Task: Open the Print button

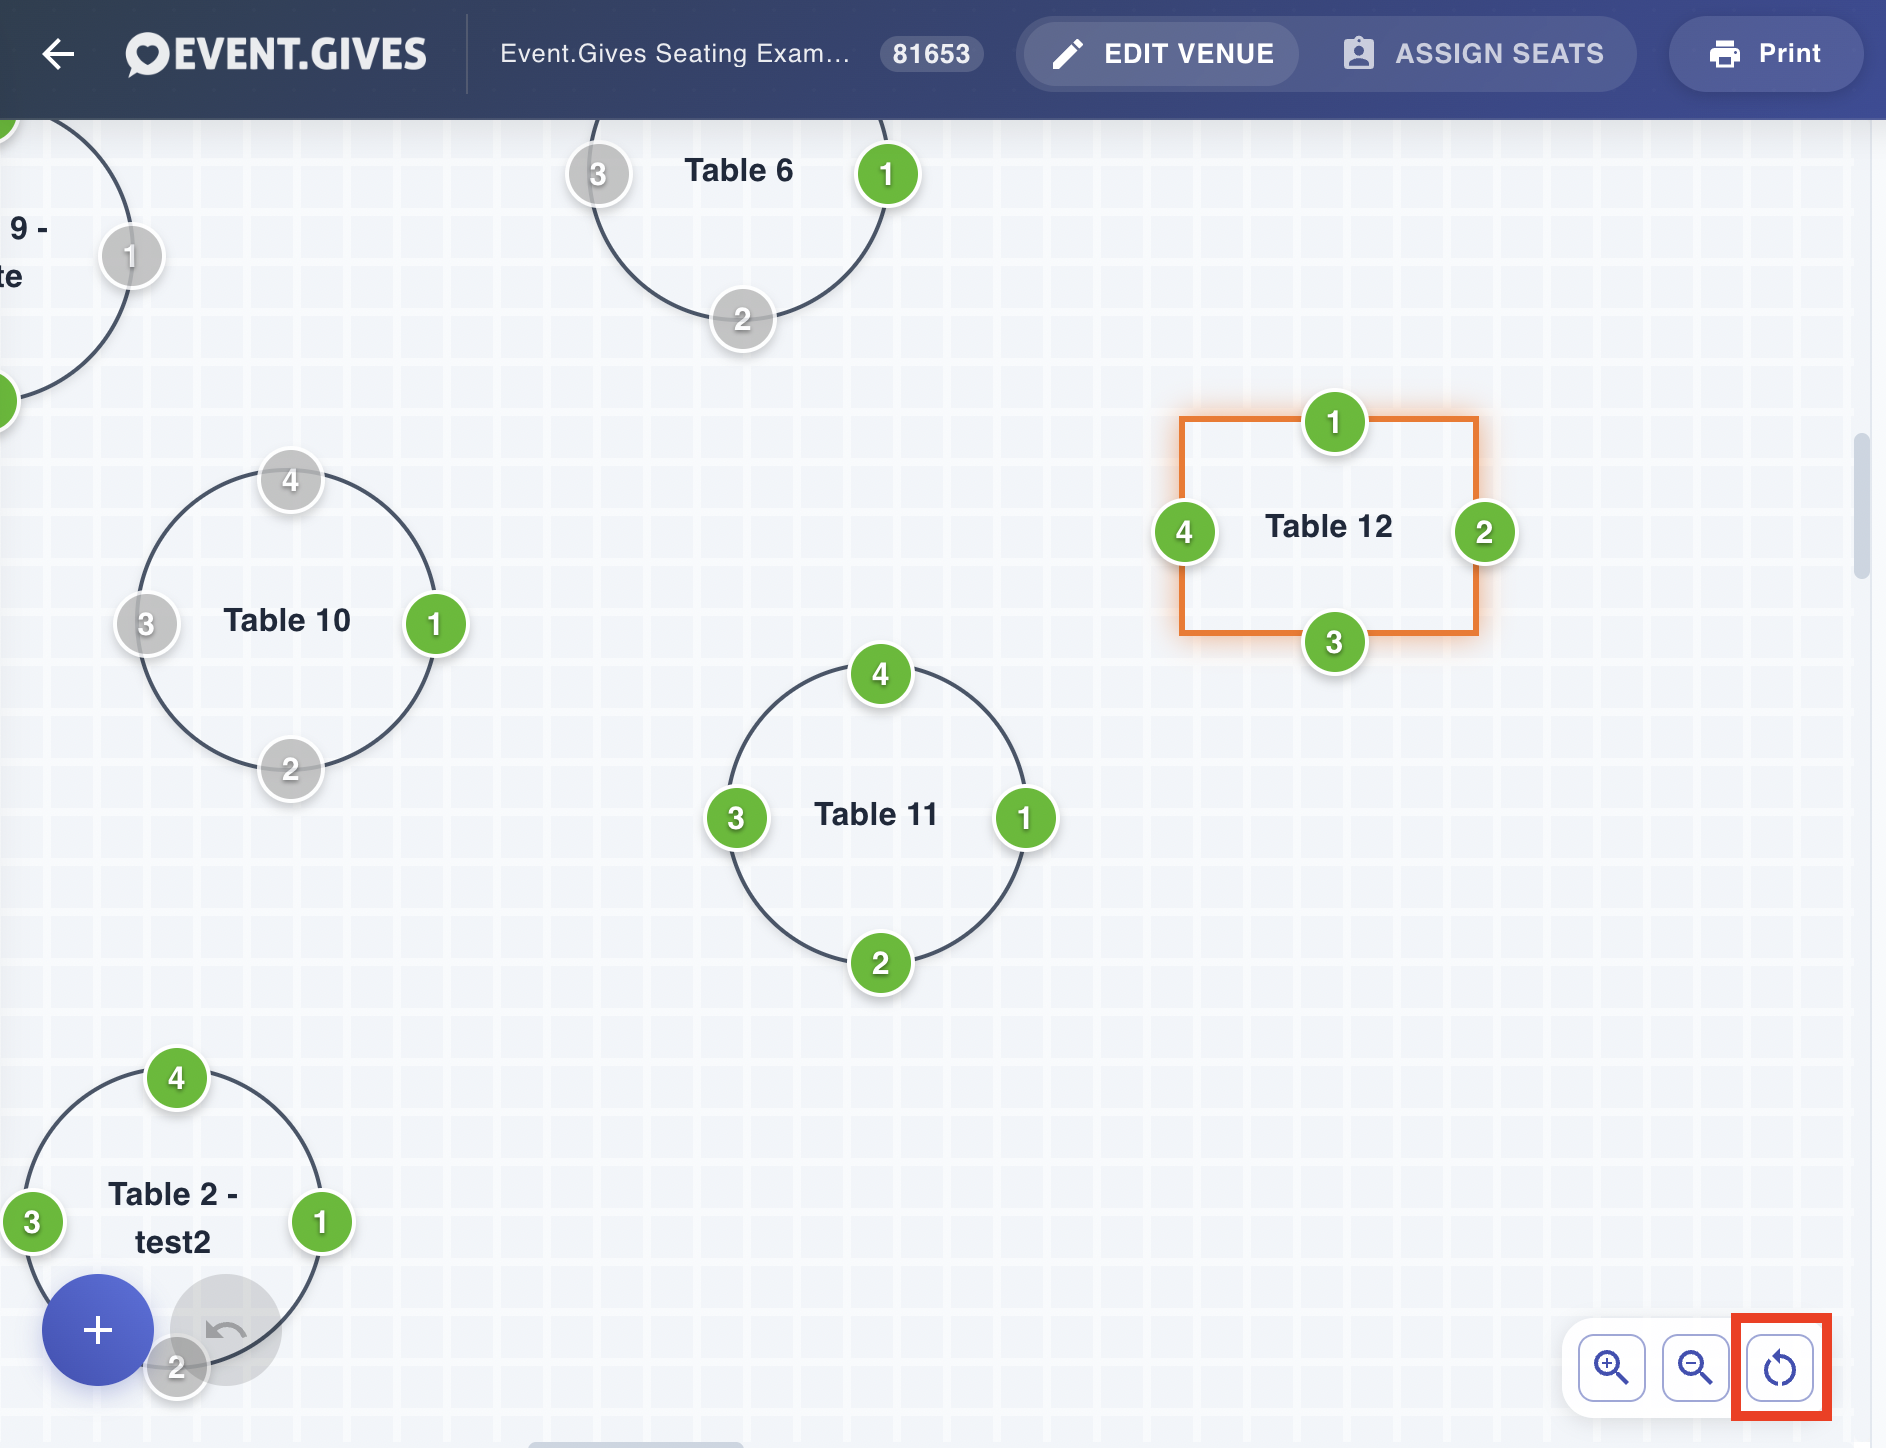Action: [1765, 54]
